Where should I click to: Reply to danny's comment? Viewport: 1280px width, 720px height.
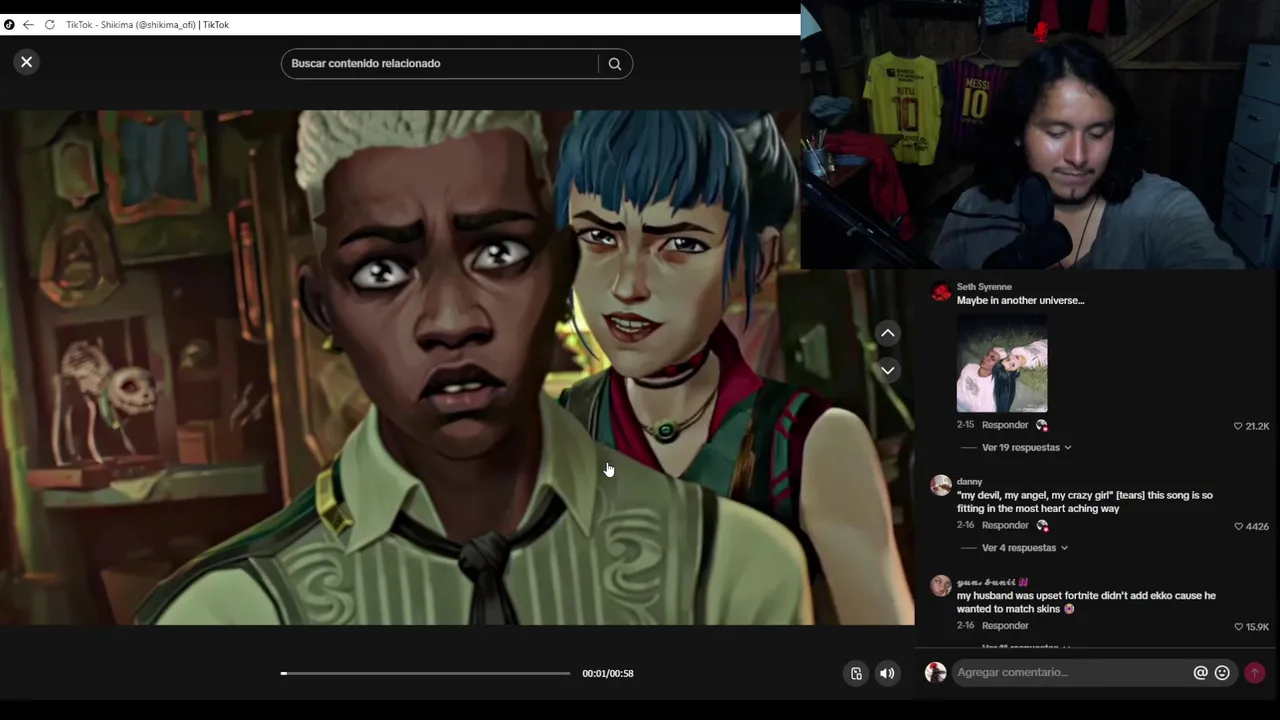[x=1005, y=525]
